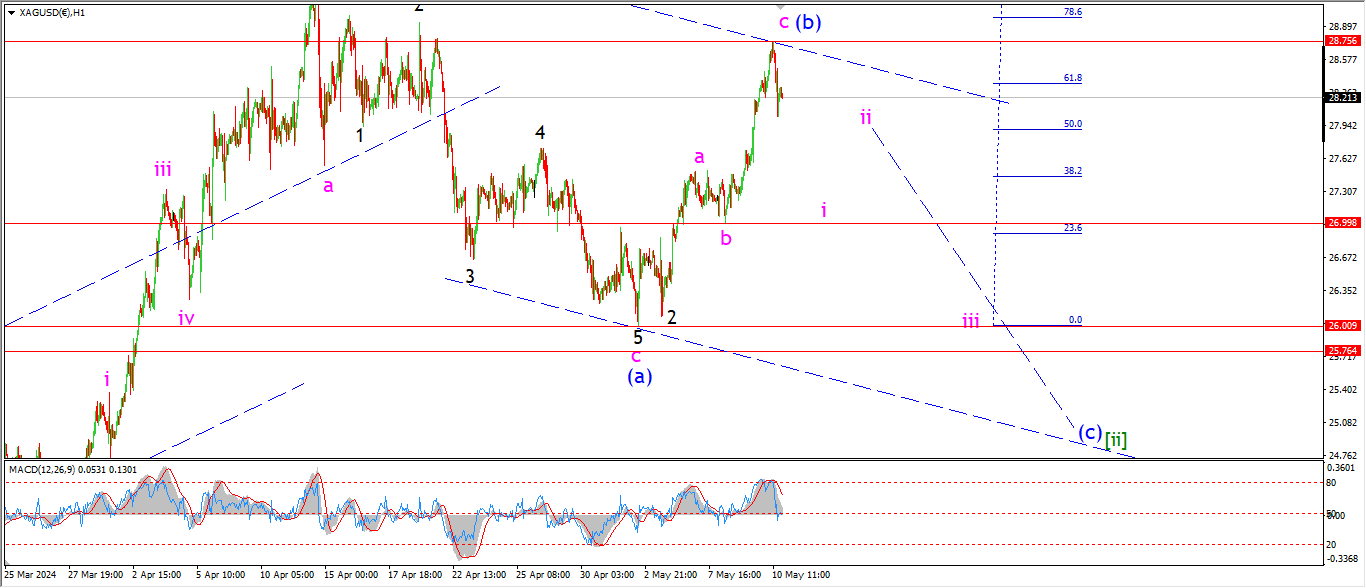The width and height of the screenshot is (1366, 588).
Task: Click the 5 Apr 10:00 time label
Action: pyautogui.click(x=222, y=576)
